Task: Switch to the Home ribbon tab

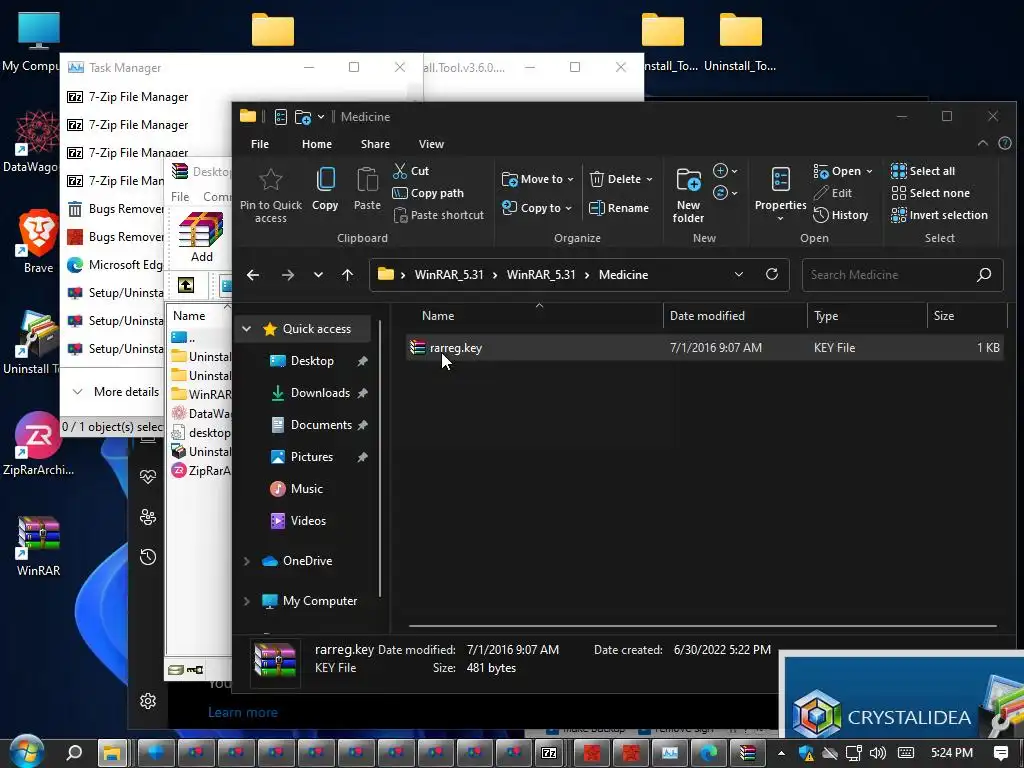Action: pos(317,144)
